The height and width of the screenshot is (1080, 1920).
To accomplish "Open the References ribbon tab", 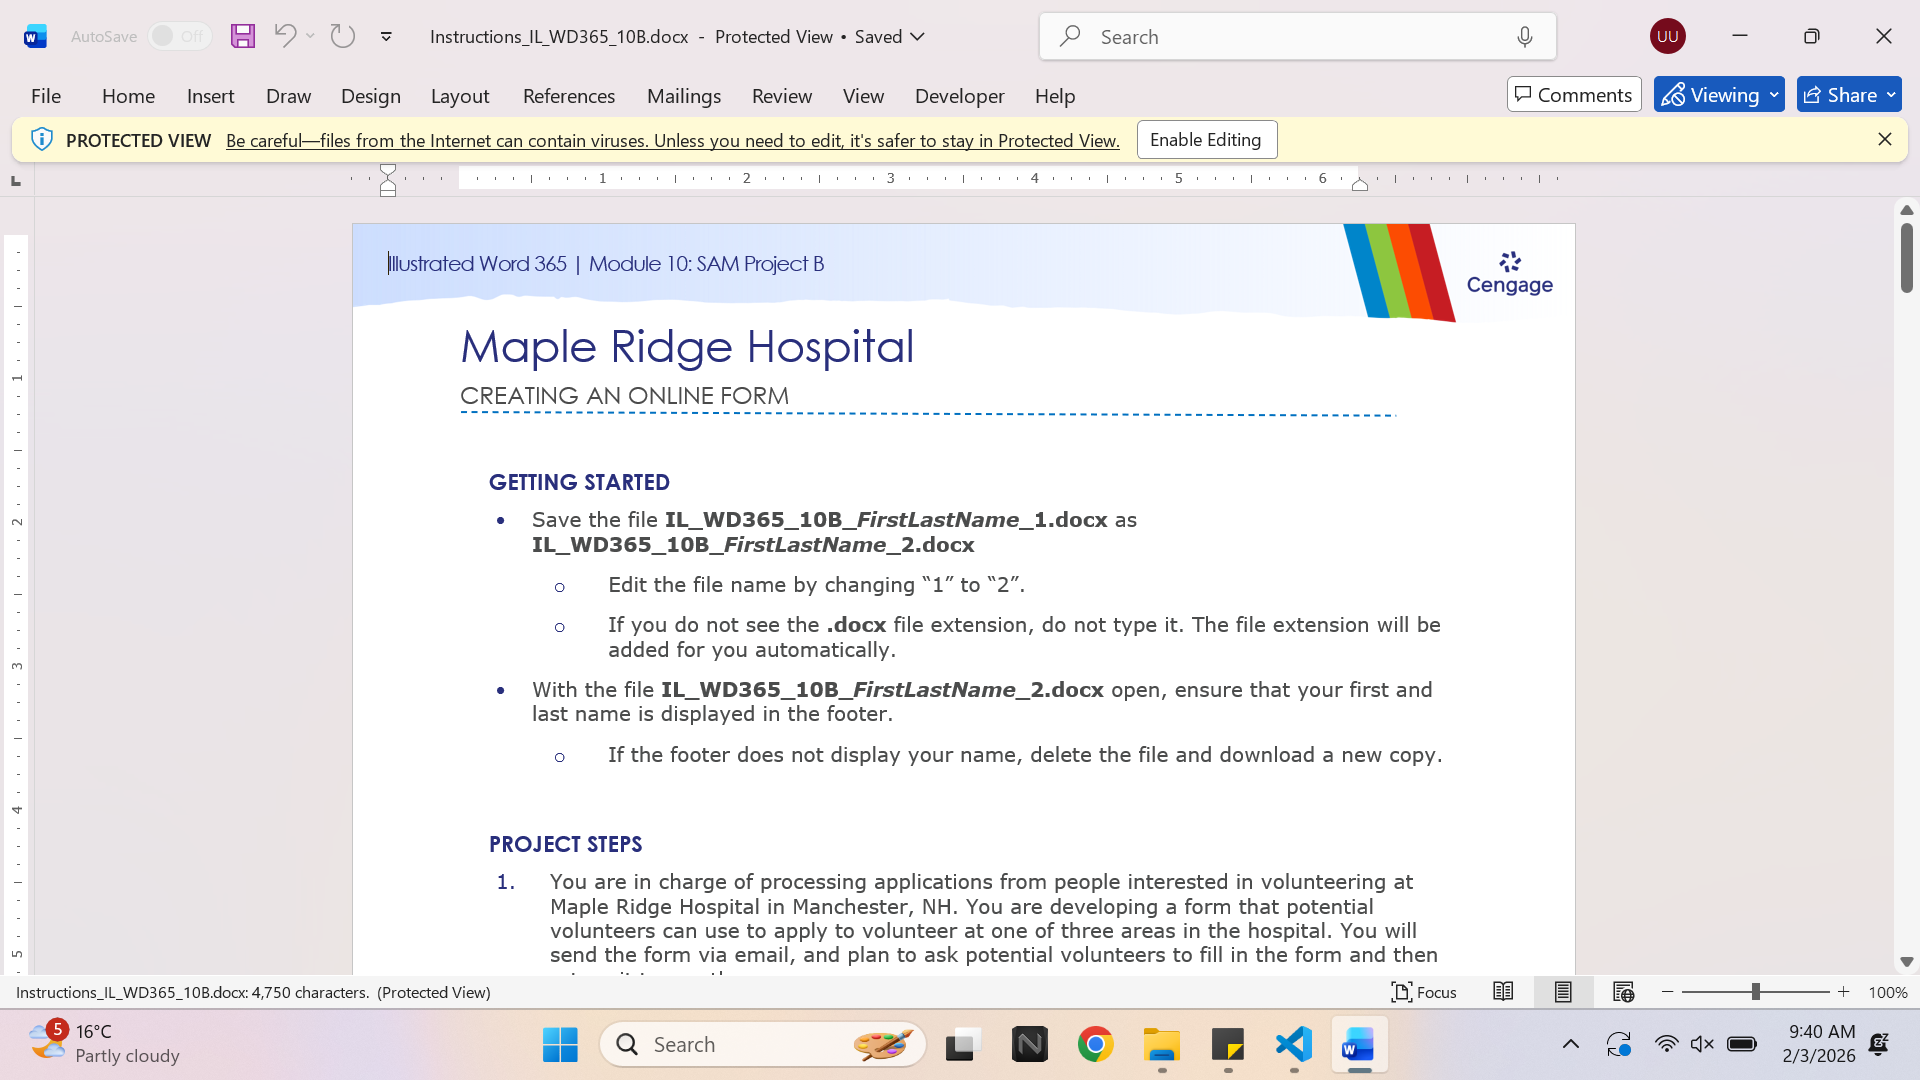I will 569,95.
